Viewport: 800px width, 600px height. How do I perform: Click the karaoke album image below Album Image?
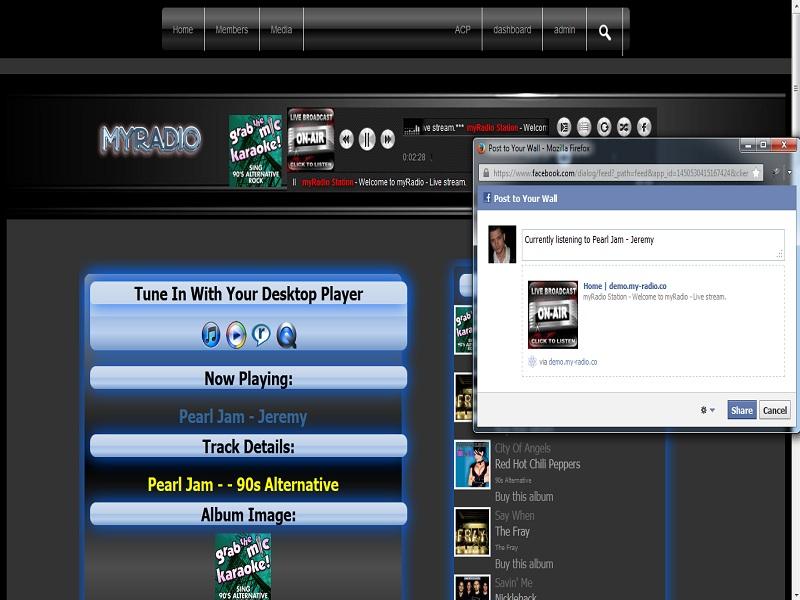tap(243, 567)
